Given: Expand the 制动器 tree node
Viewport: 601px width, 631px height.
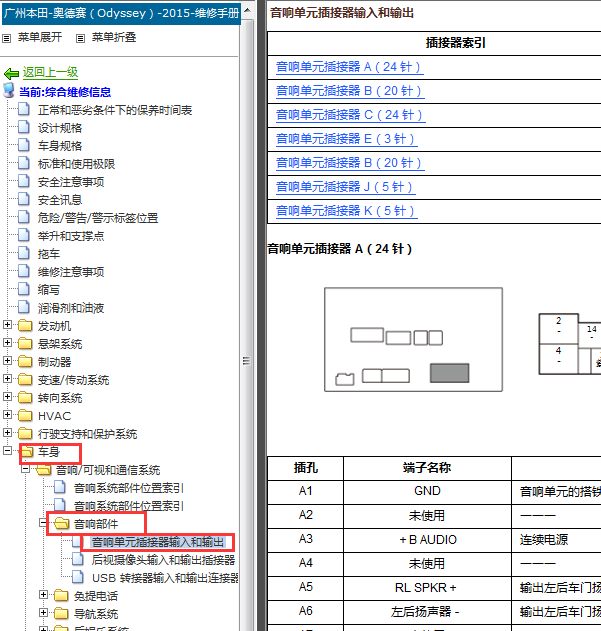Looking at the screenshot, I should click(x=7, y=360).
